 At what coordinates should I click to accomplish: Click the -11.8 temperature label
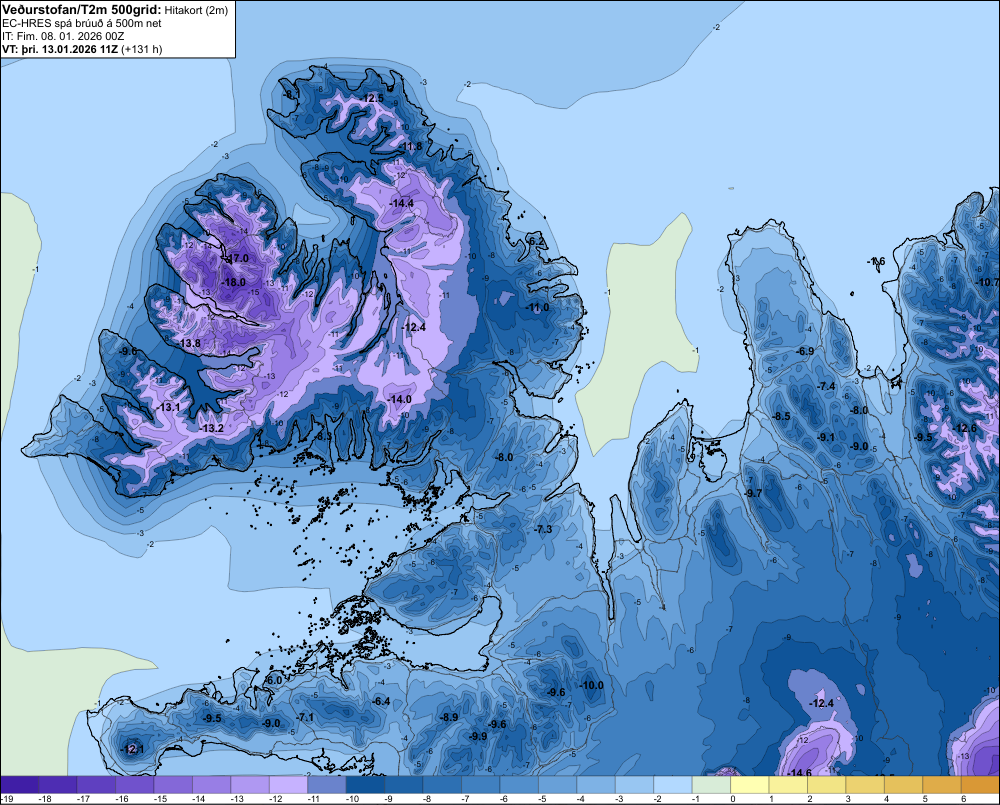[411, 147]
